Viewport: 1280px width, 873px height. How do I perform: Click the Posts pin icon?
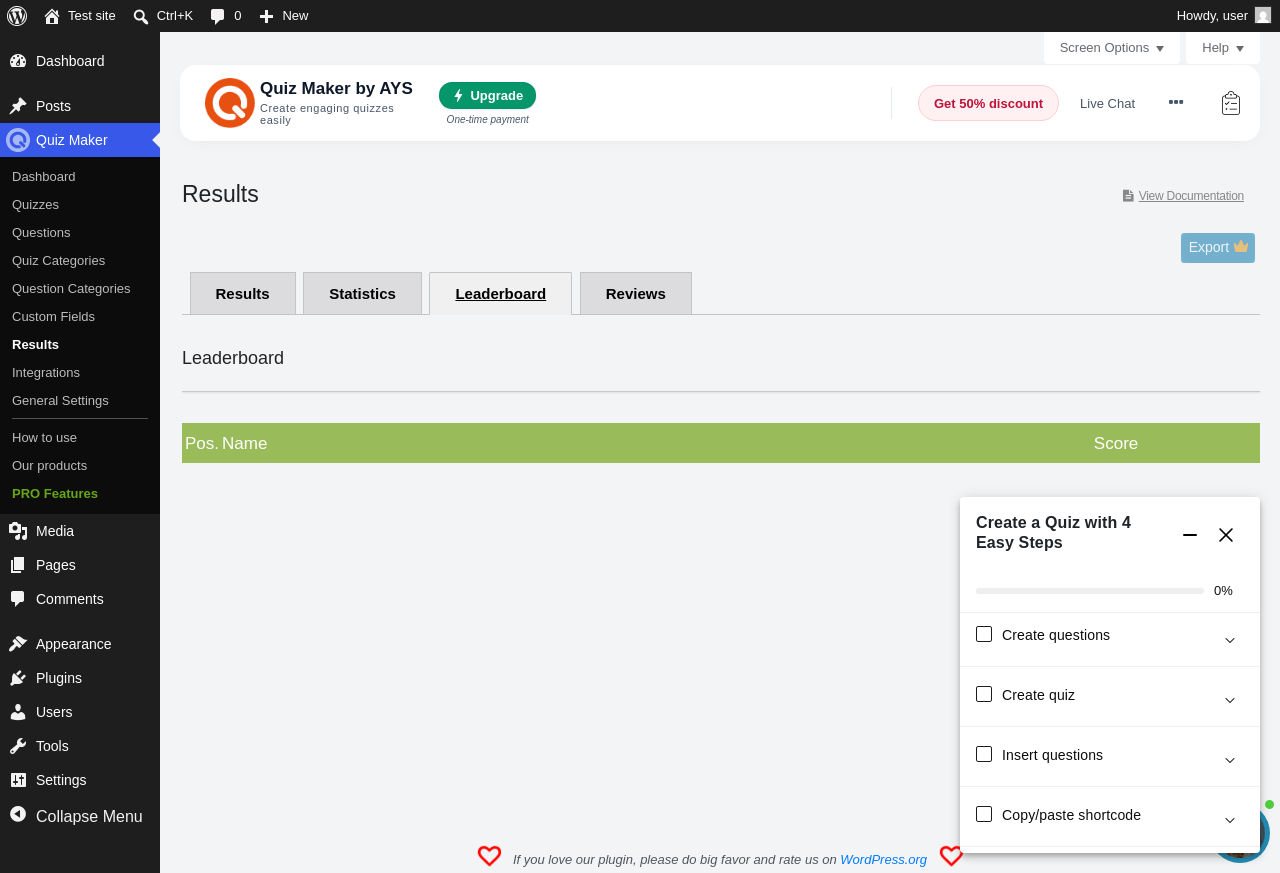[x=18, y=106]
